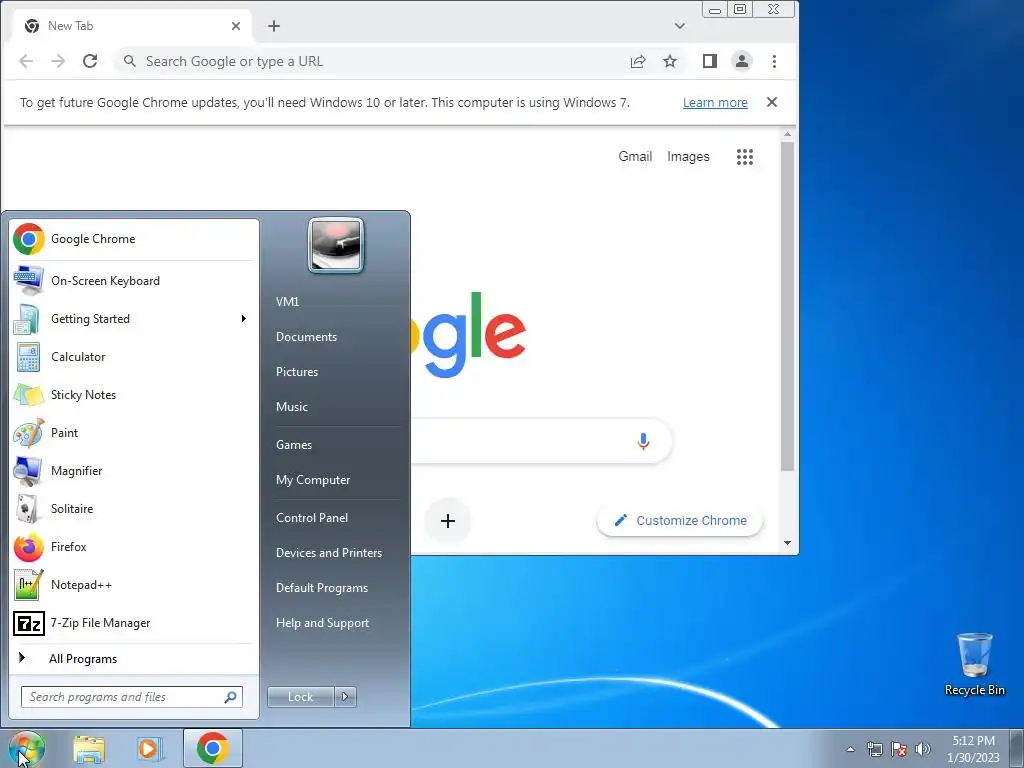
Task: Click the New Tab tab
Action: point(131,26)
